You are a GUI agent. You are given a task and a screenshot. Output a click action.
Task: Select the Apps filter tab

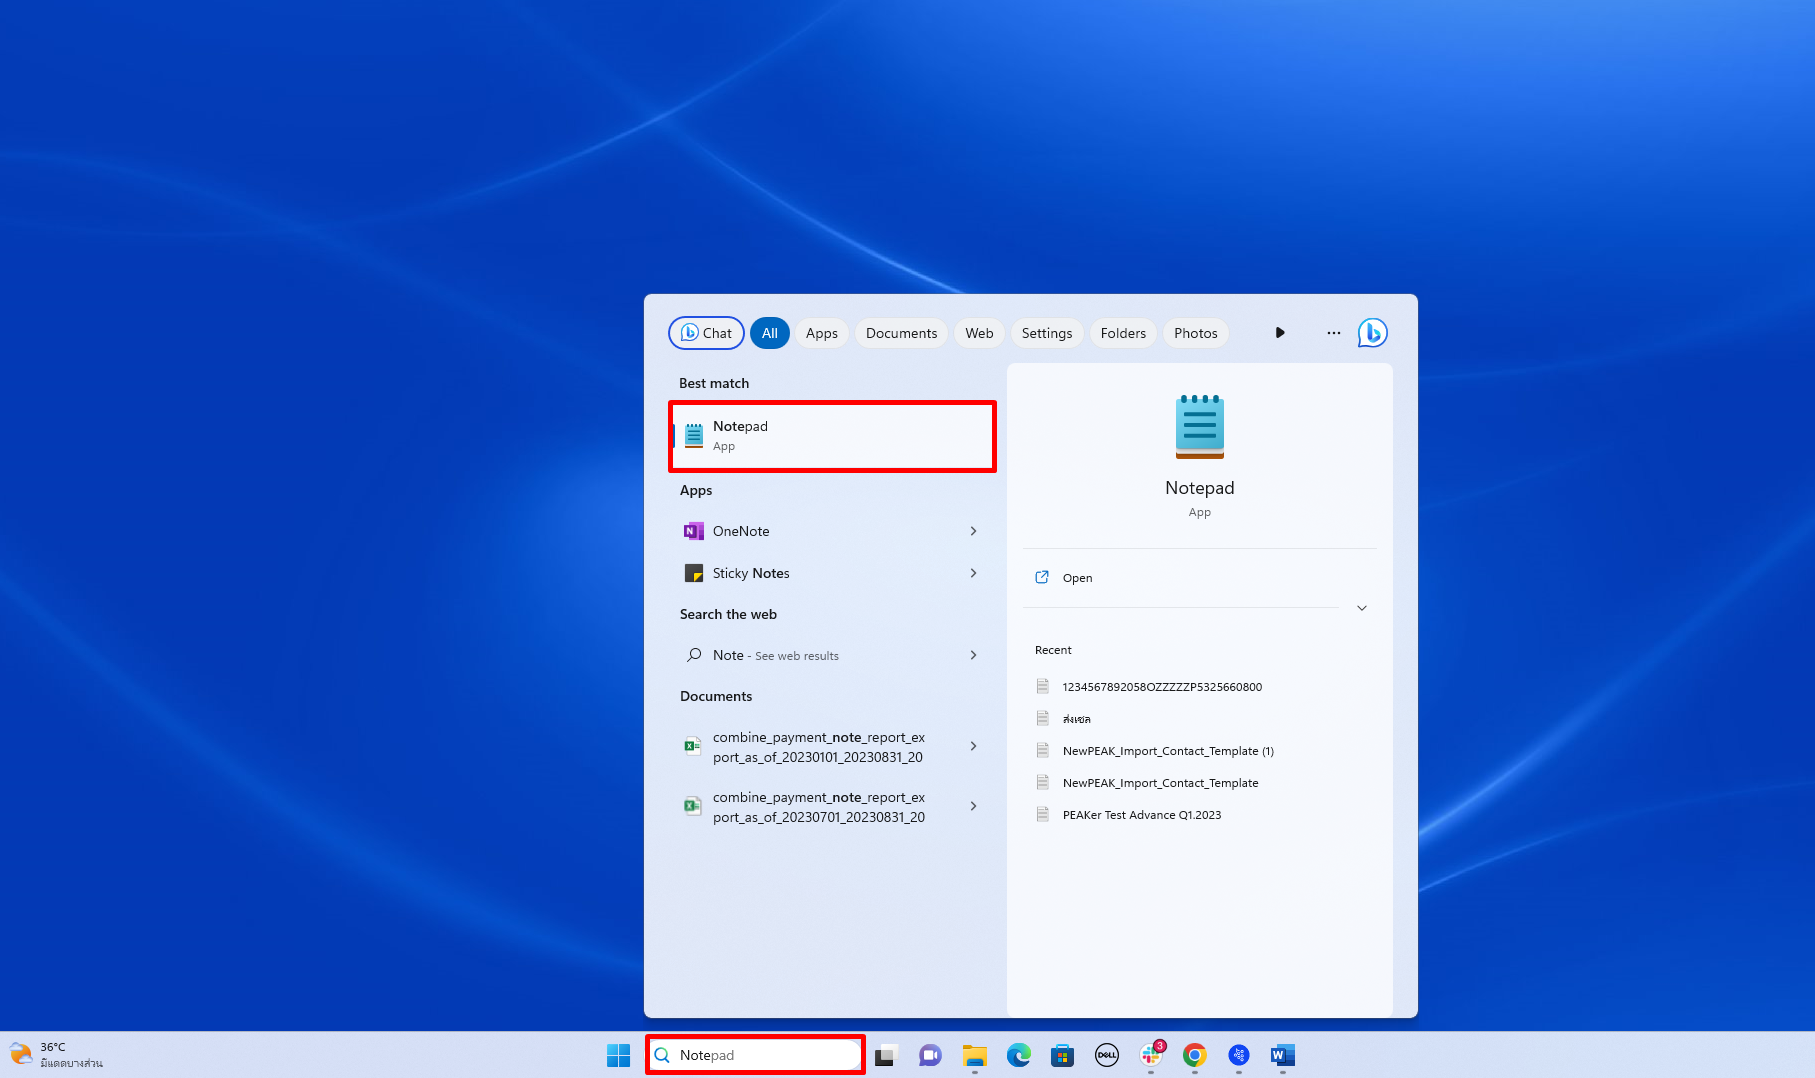(x=822, y=333)
